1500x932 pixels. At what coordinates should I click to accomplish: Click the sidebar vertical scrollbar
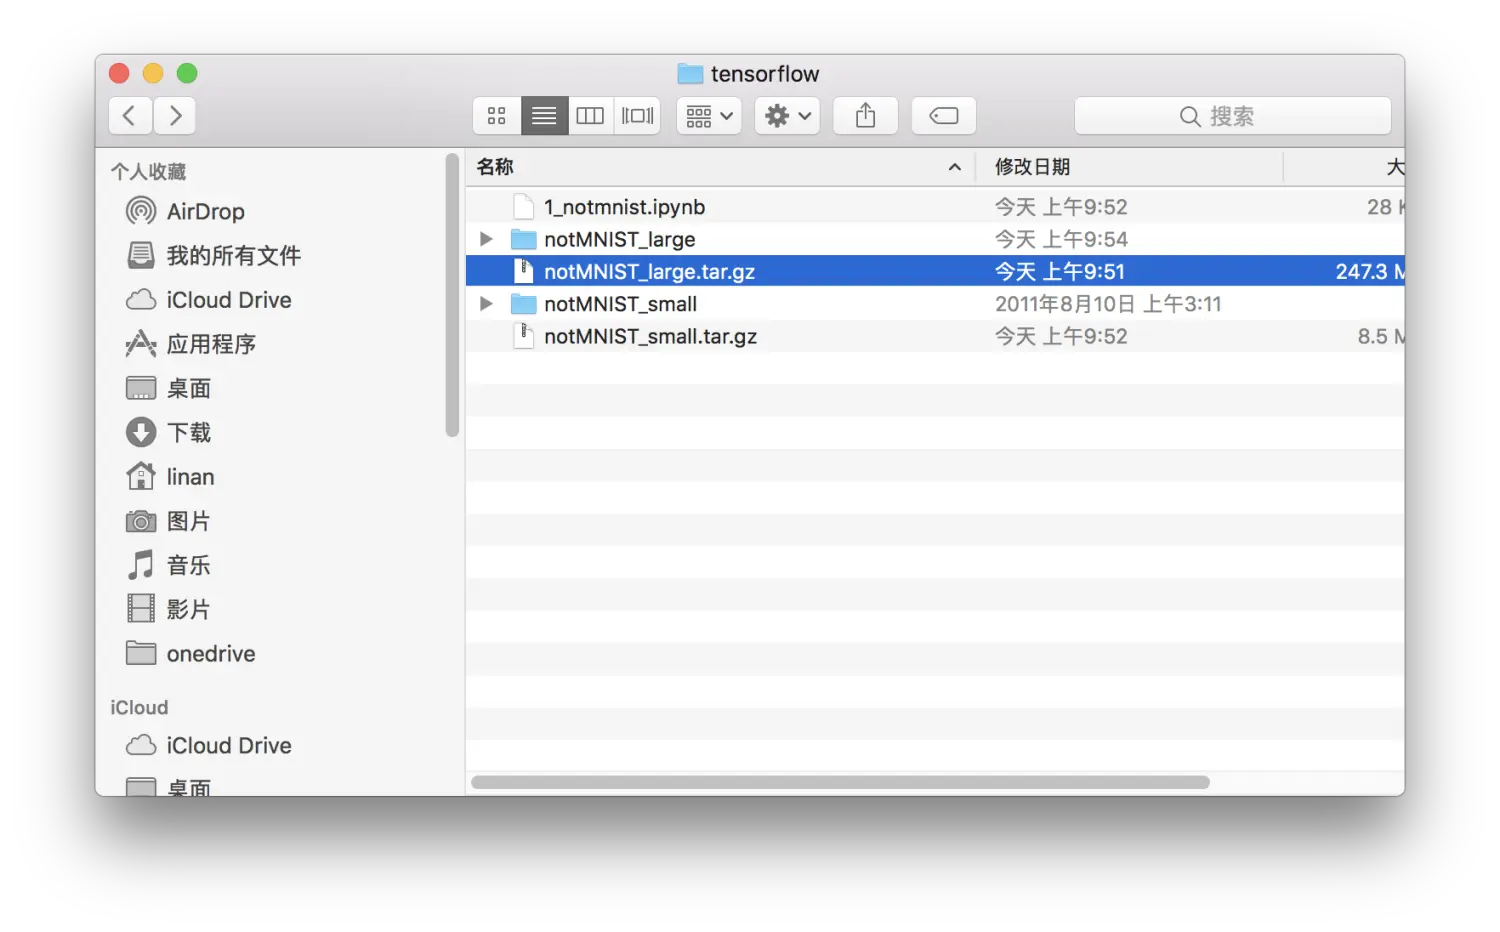[452, 296]
